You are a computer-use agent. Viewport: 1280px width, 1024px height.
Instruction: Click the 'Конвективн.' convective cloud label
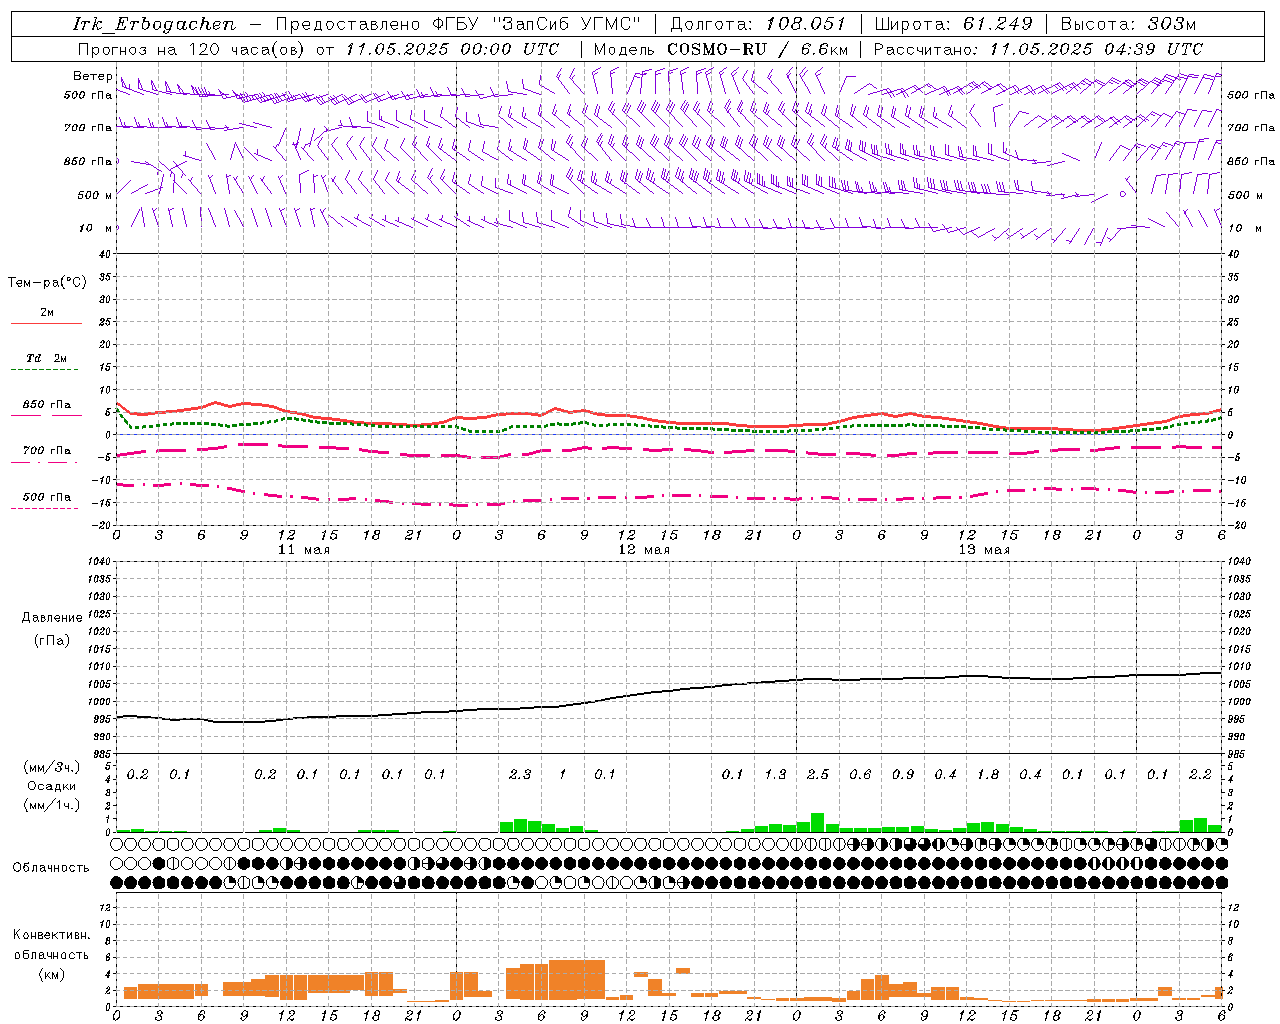pyautogui.click(x=51, y=935)
